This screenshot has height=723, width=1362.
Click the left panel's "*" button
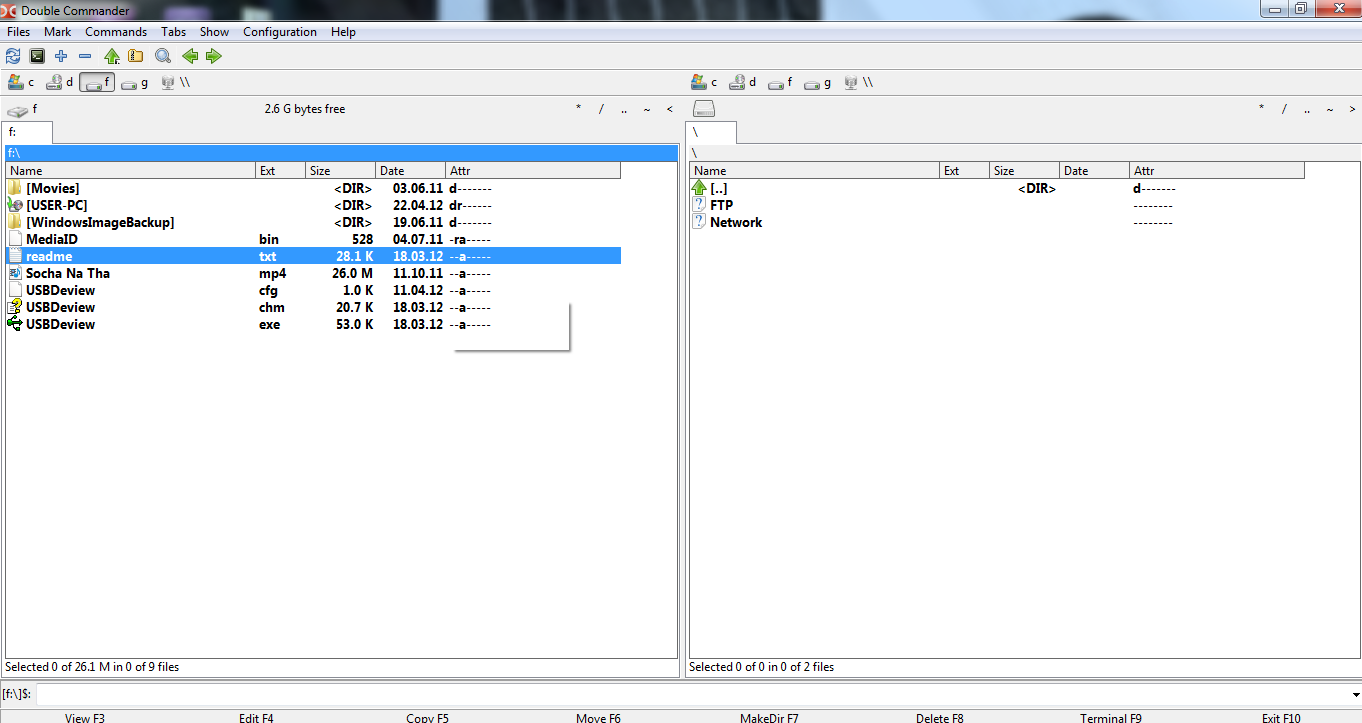point(578,109)
